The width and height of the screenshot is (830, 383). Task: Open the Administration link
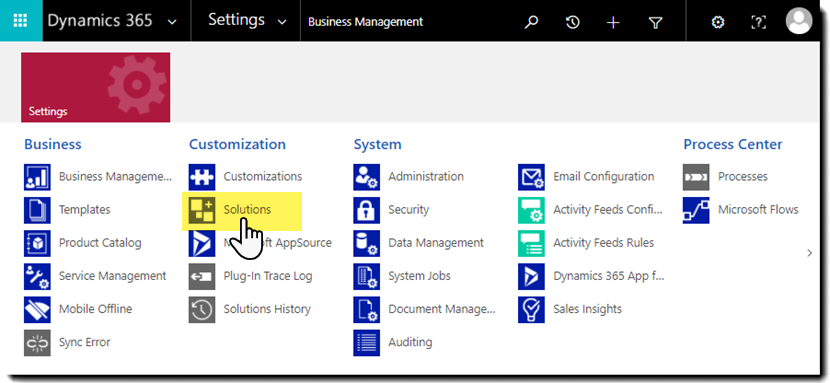coord(426,176)
